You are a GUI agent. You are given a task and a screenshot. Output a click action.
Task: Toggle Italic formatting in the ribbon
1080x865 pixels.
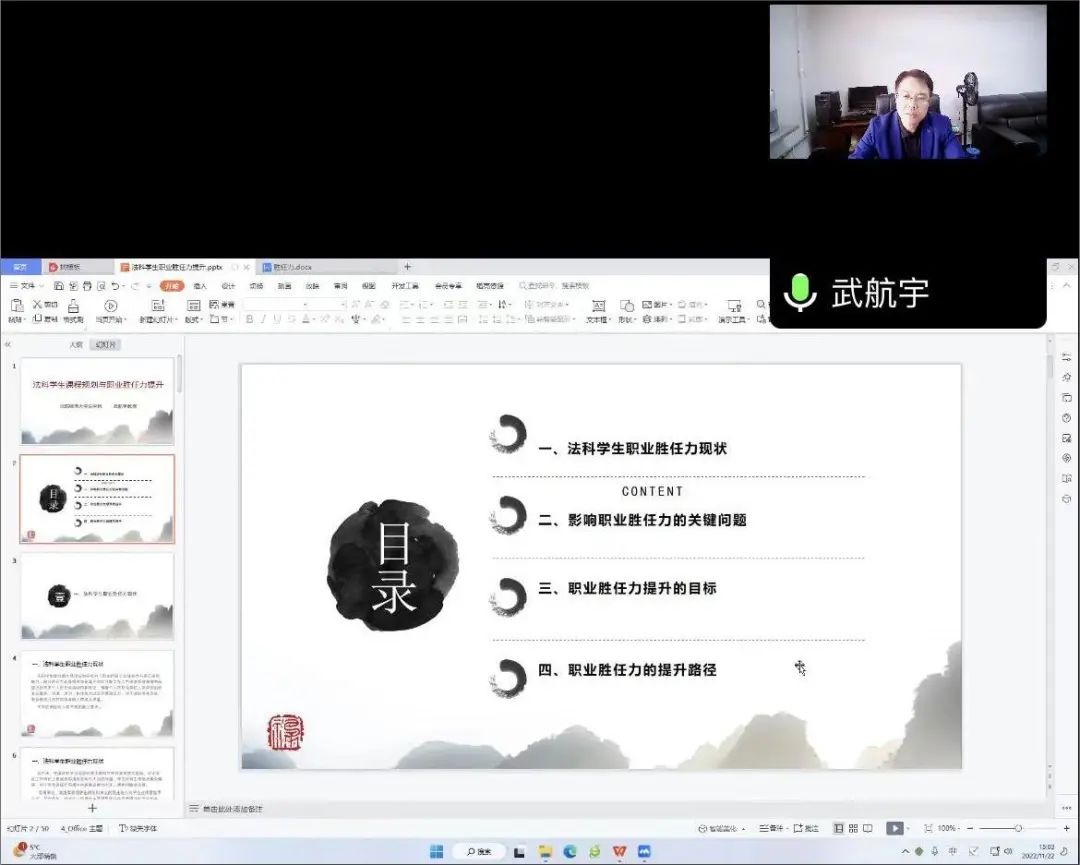(263, 320)
